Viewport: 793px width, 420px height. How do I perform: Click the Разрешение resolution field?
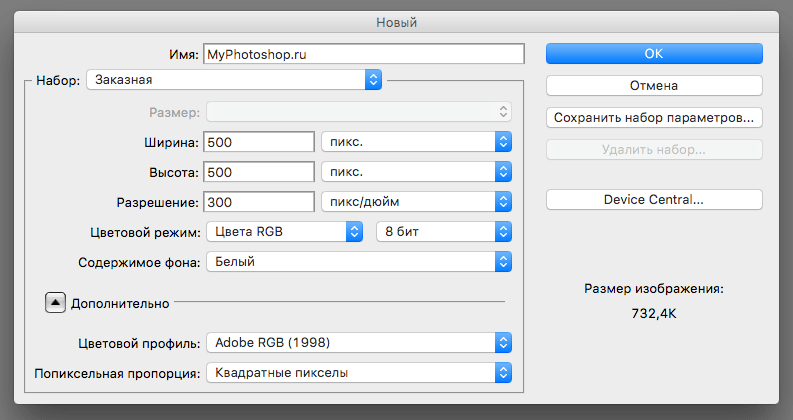[x=259, y=202]
